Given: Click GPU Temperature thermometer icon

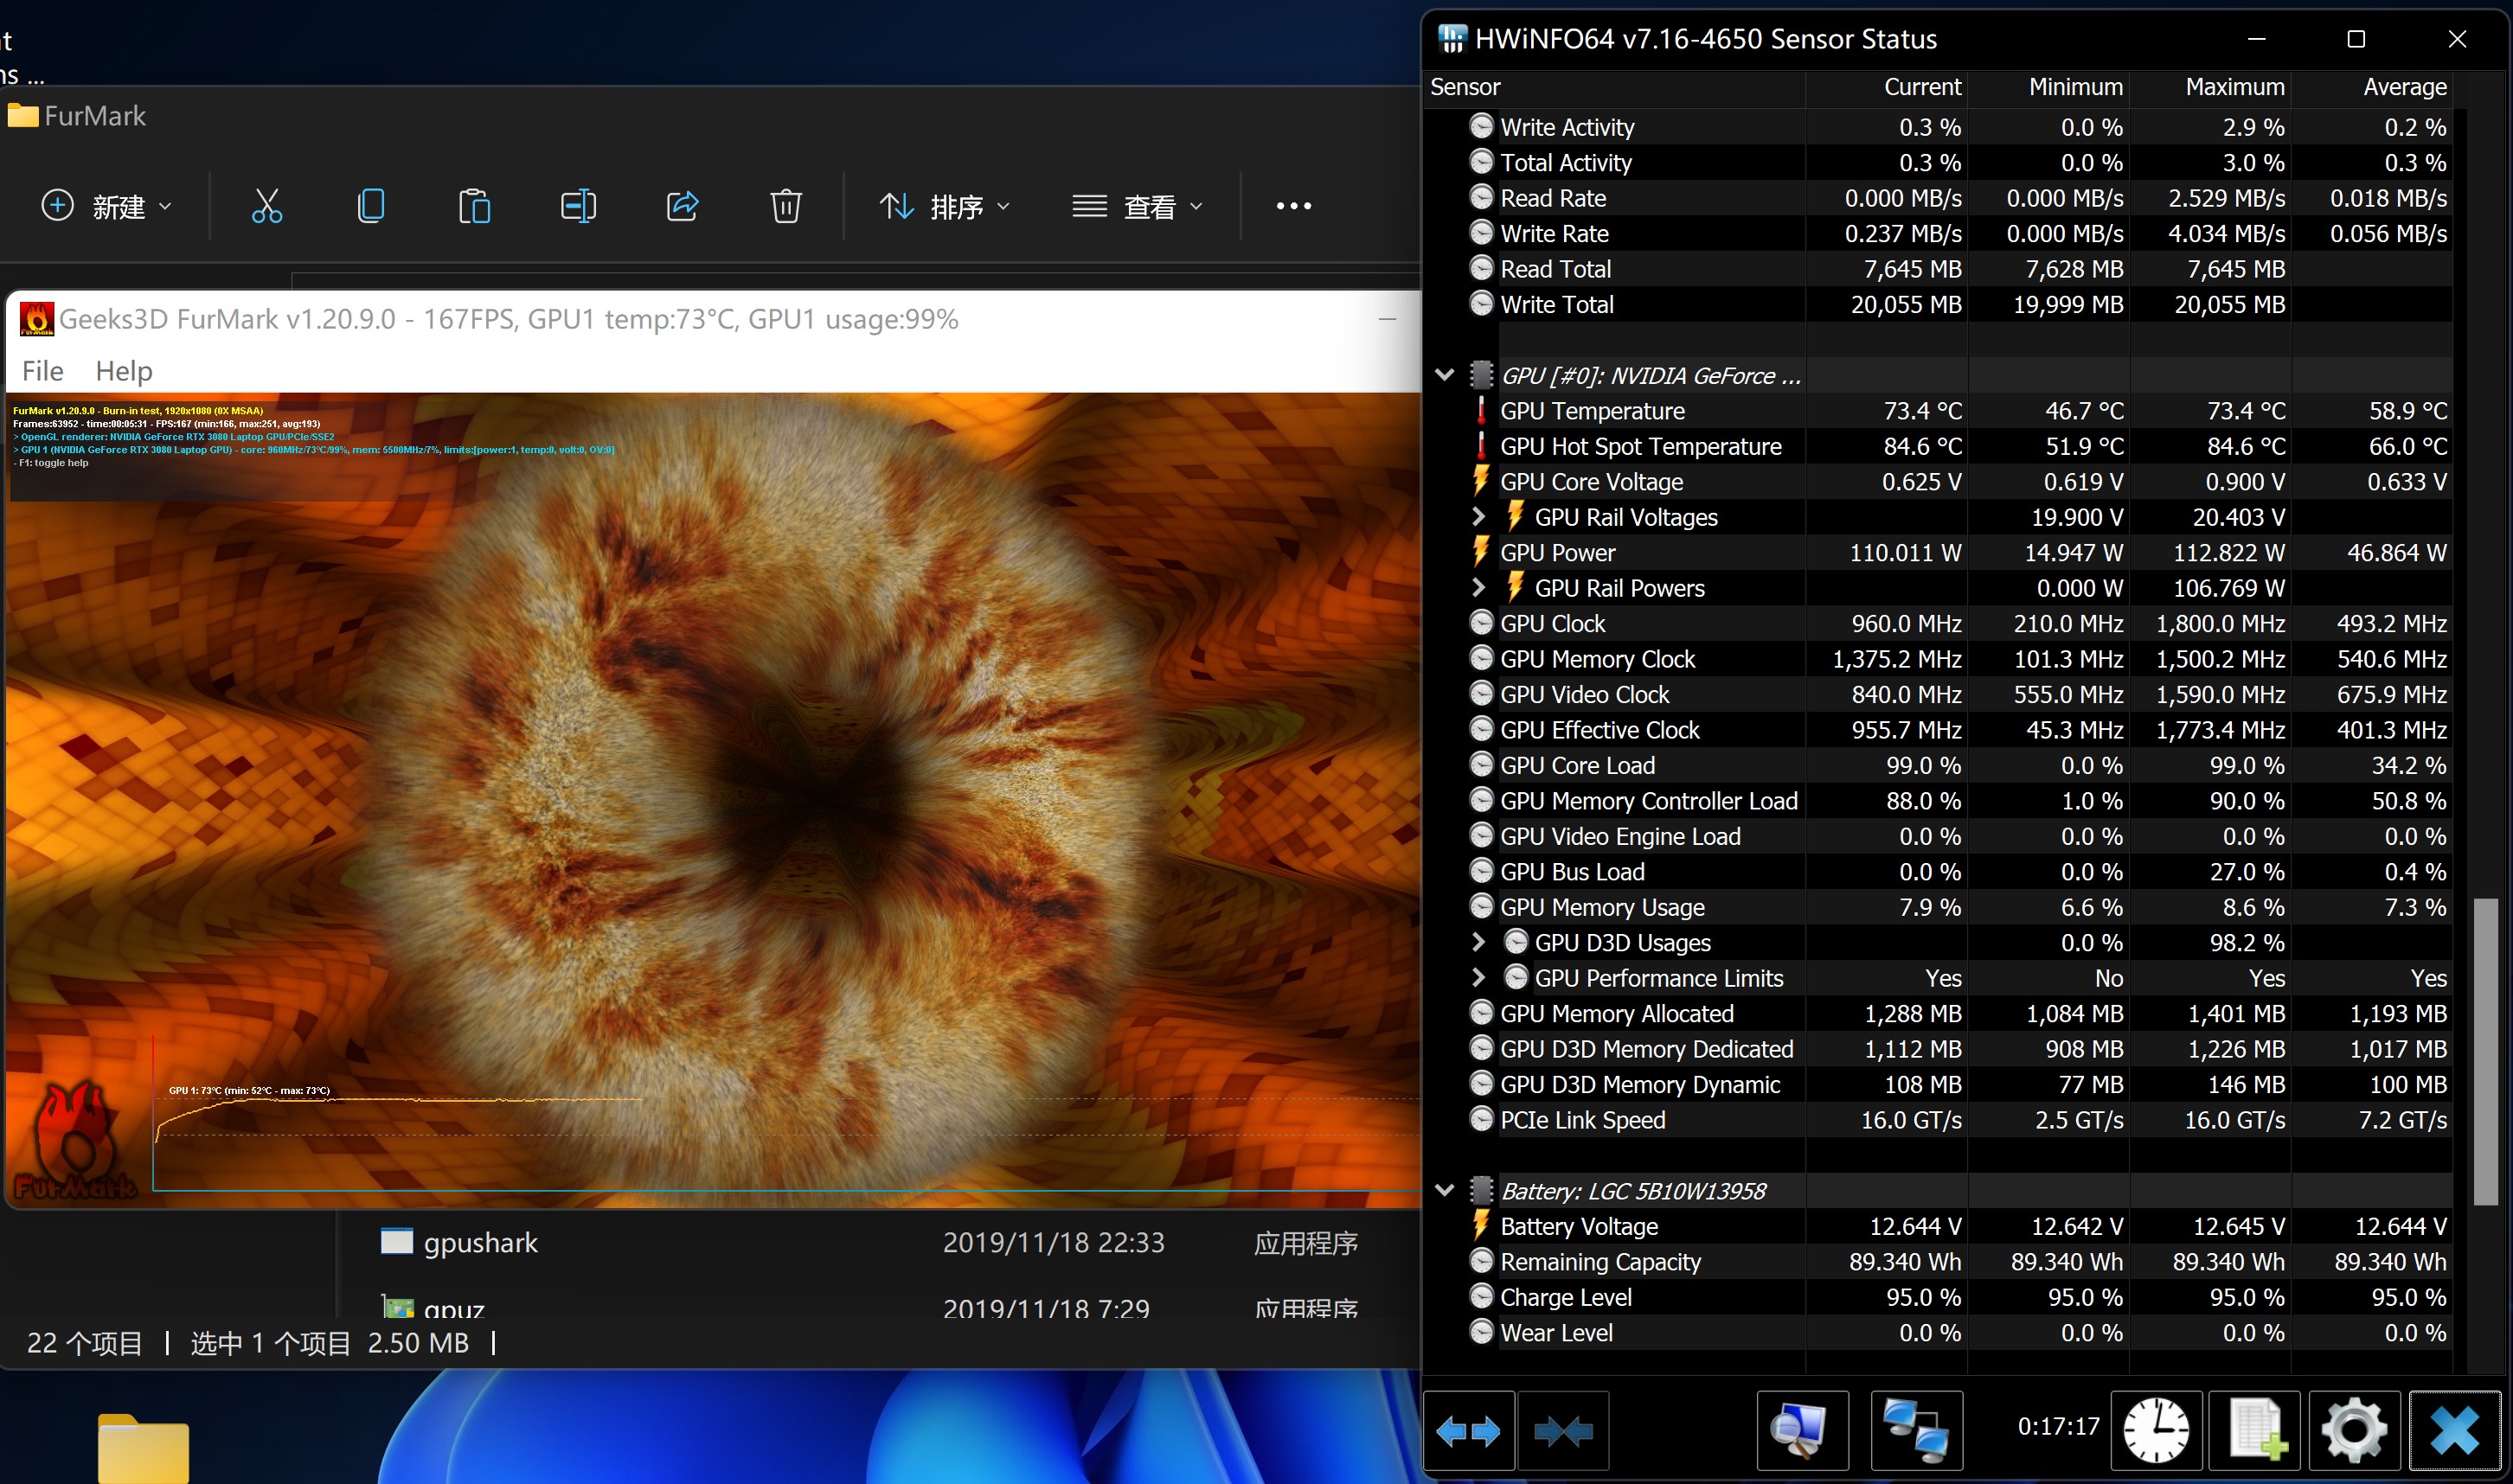Looking at the screenshot, I should (1481, 411).
